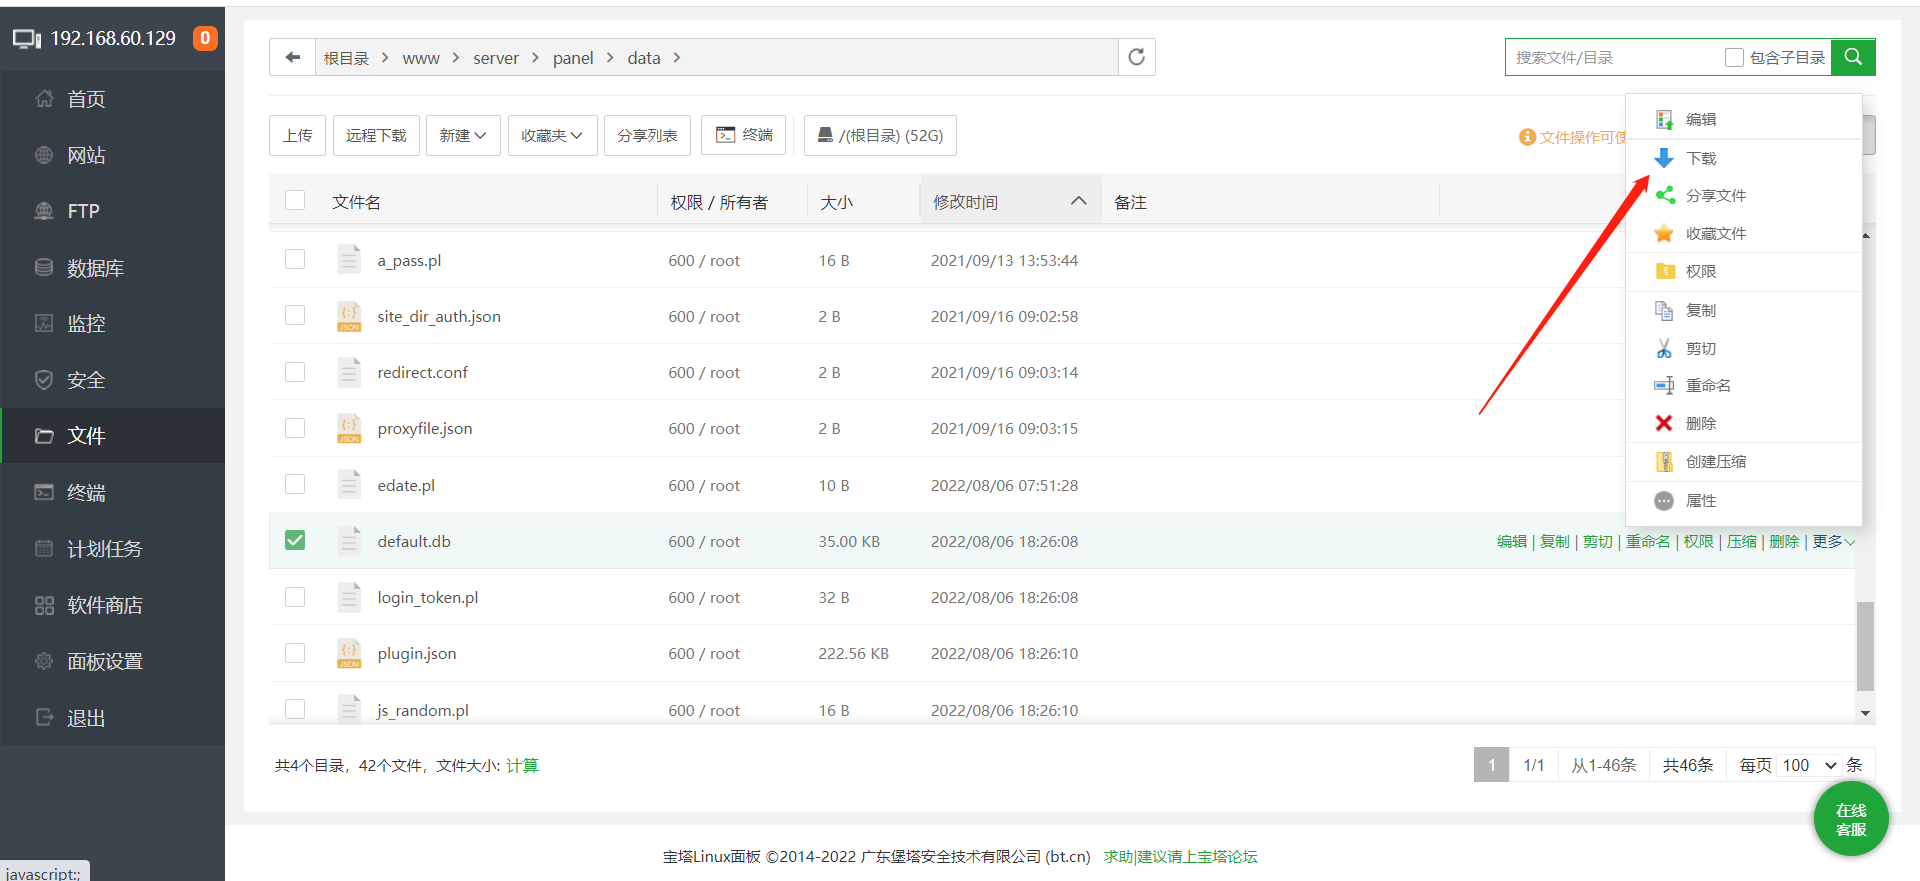The height and width of the screenshot is (881, 1920).
Task: Click the edit icon in the context menu
Action: pos(1664,119)
